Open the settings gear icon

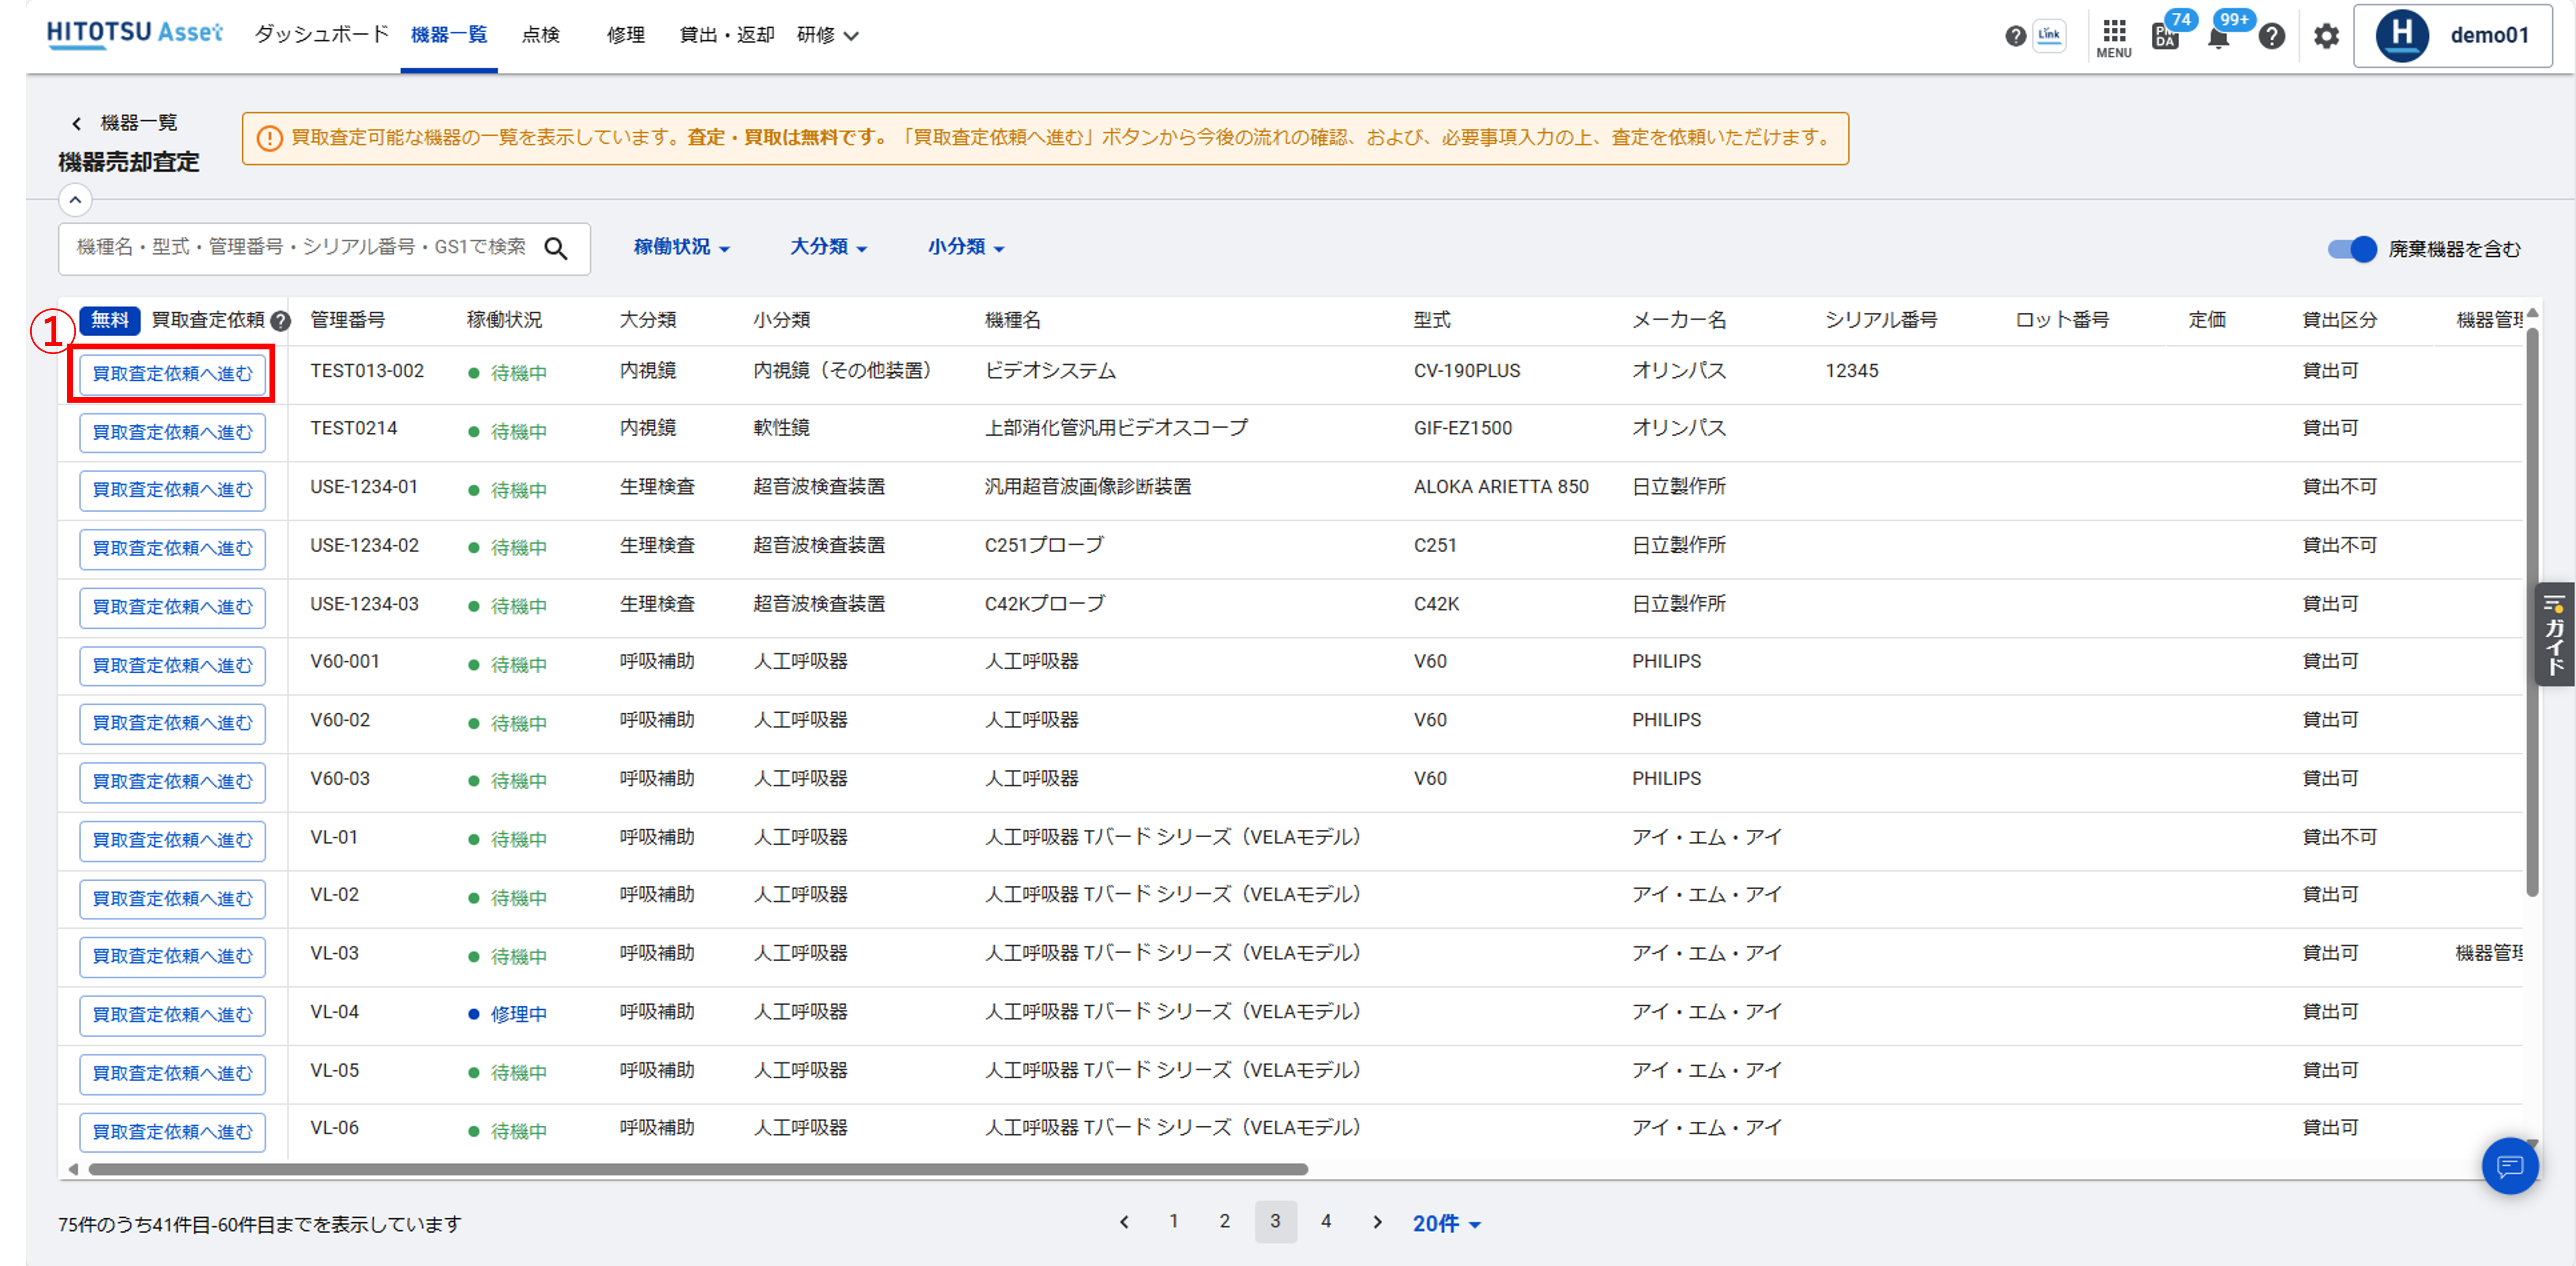[x=2326, y=37]
